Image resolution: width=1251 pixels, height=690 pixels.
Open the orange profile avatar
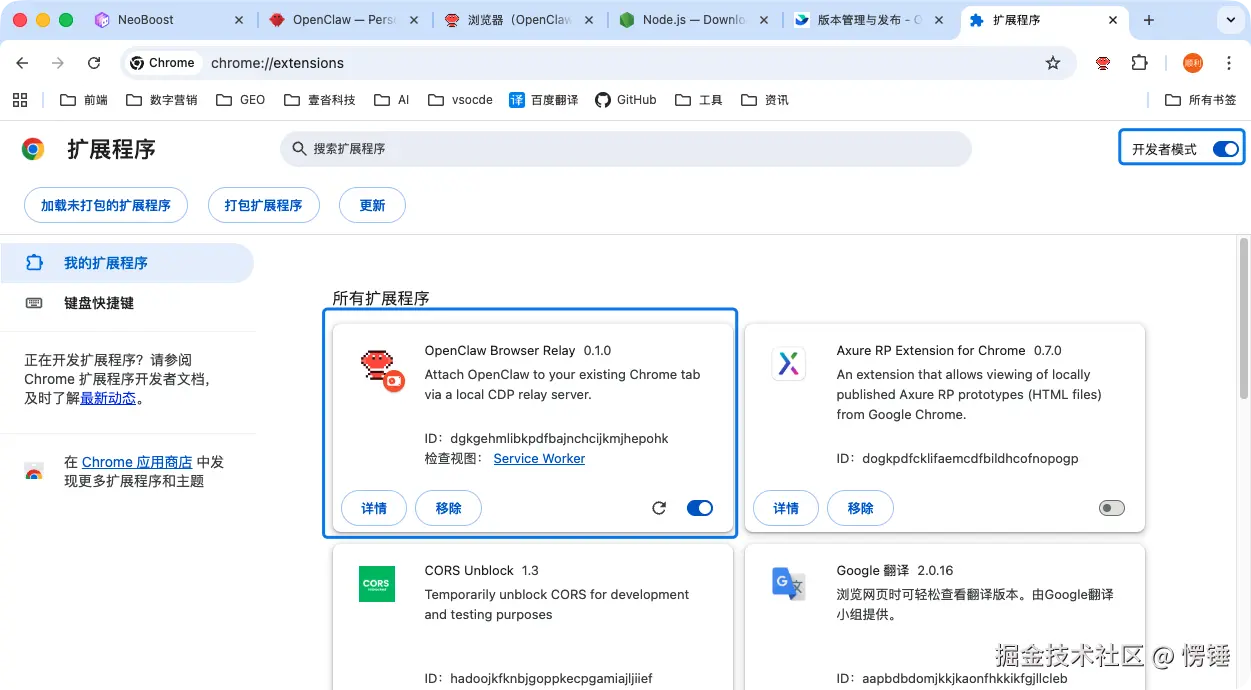(x=1193, y=63)
